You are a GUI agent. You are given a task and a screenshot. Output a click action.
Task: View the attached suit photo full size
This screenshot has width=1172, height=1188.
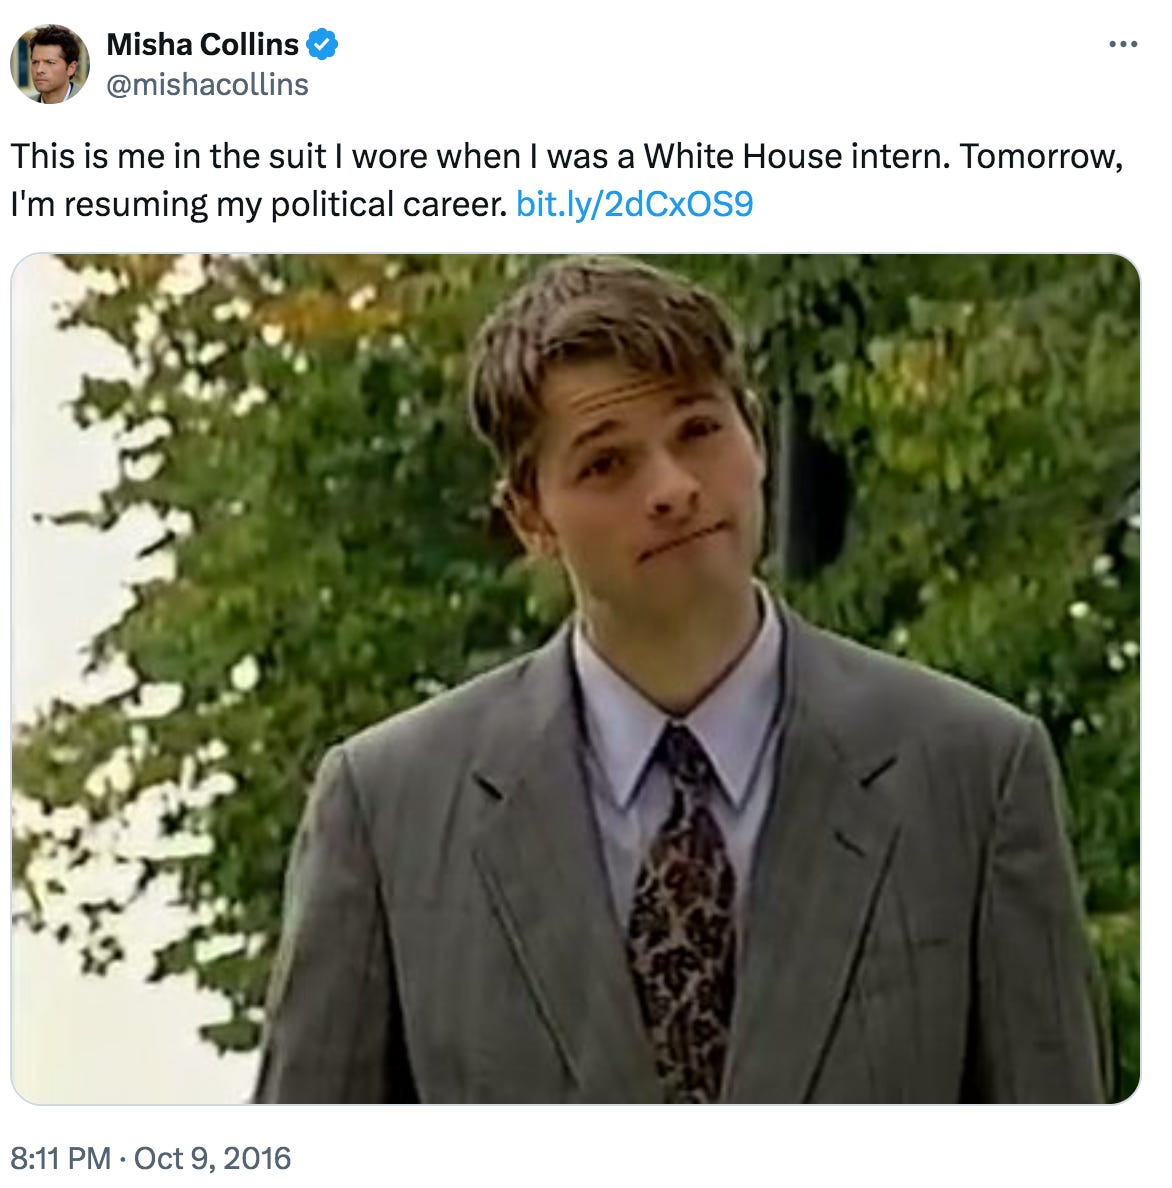575,678
